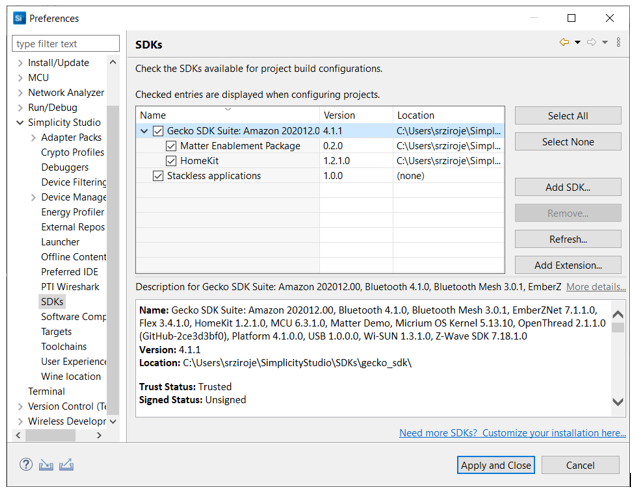The width and height of the screenshot is (635, 490).
Task: Open Need more SDKs customize installation link
Action: click(x=512, y=433)
